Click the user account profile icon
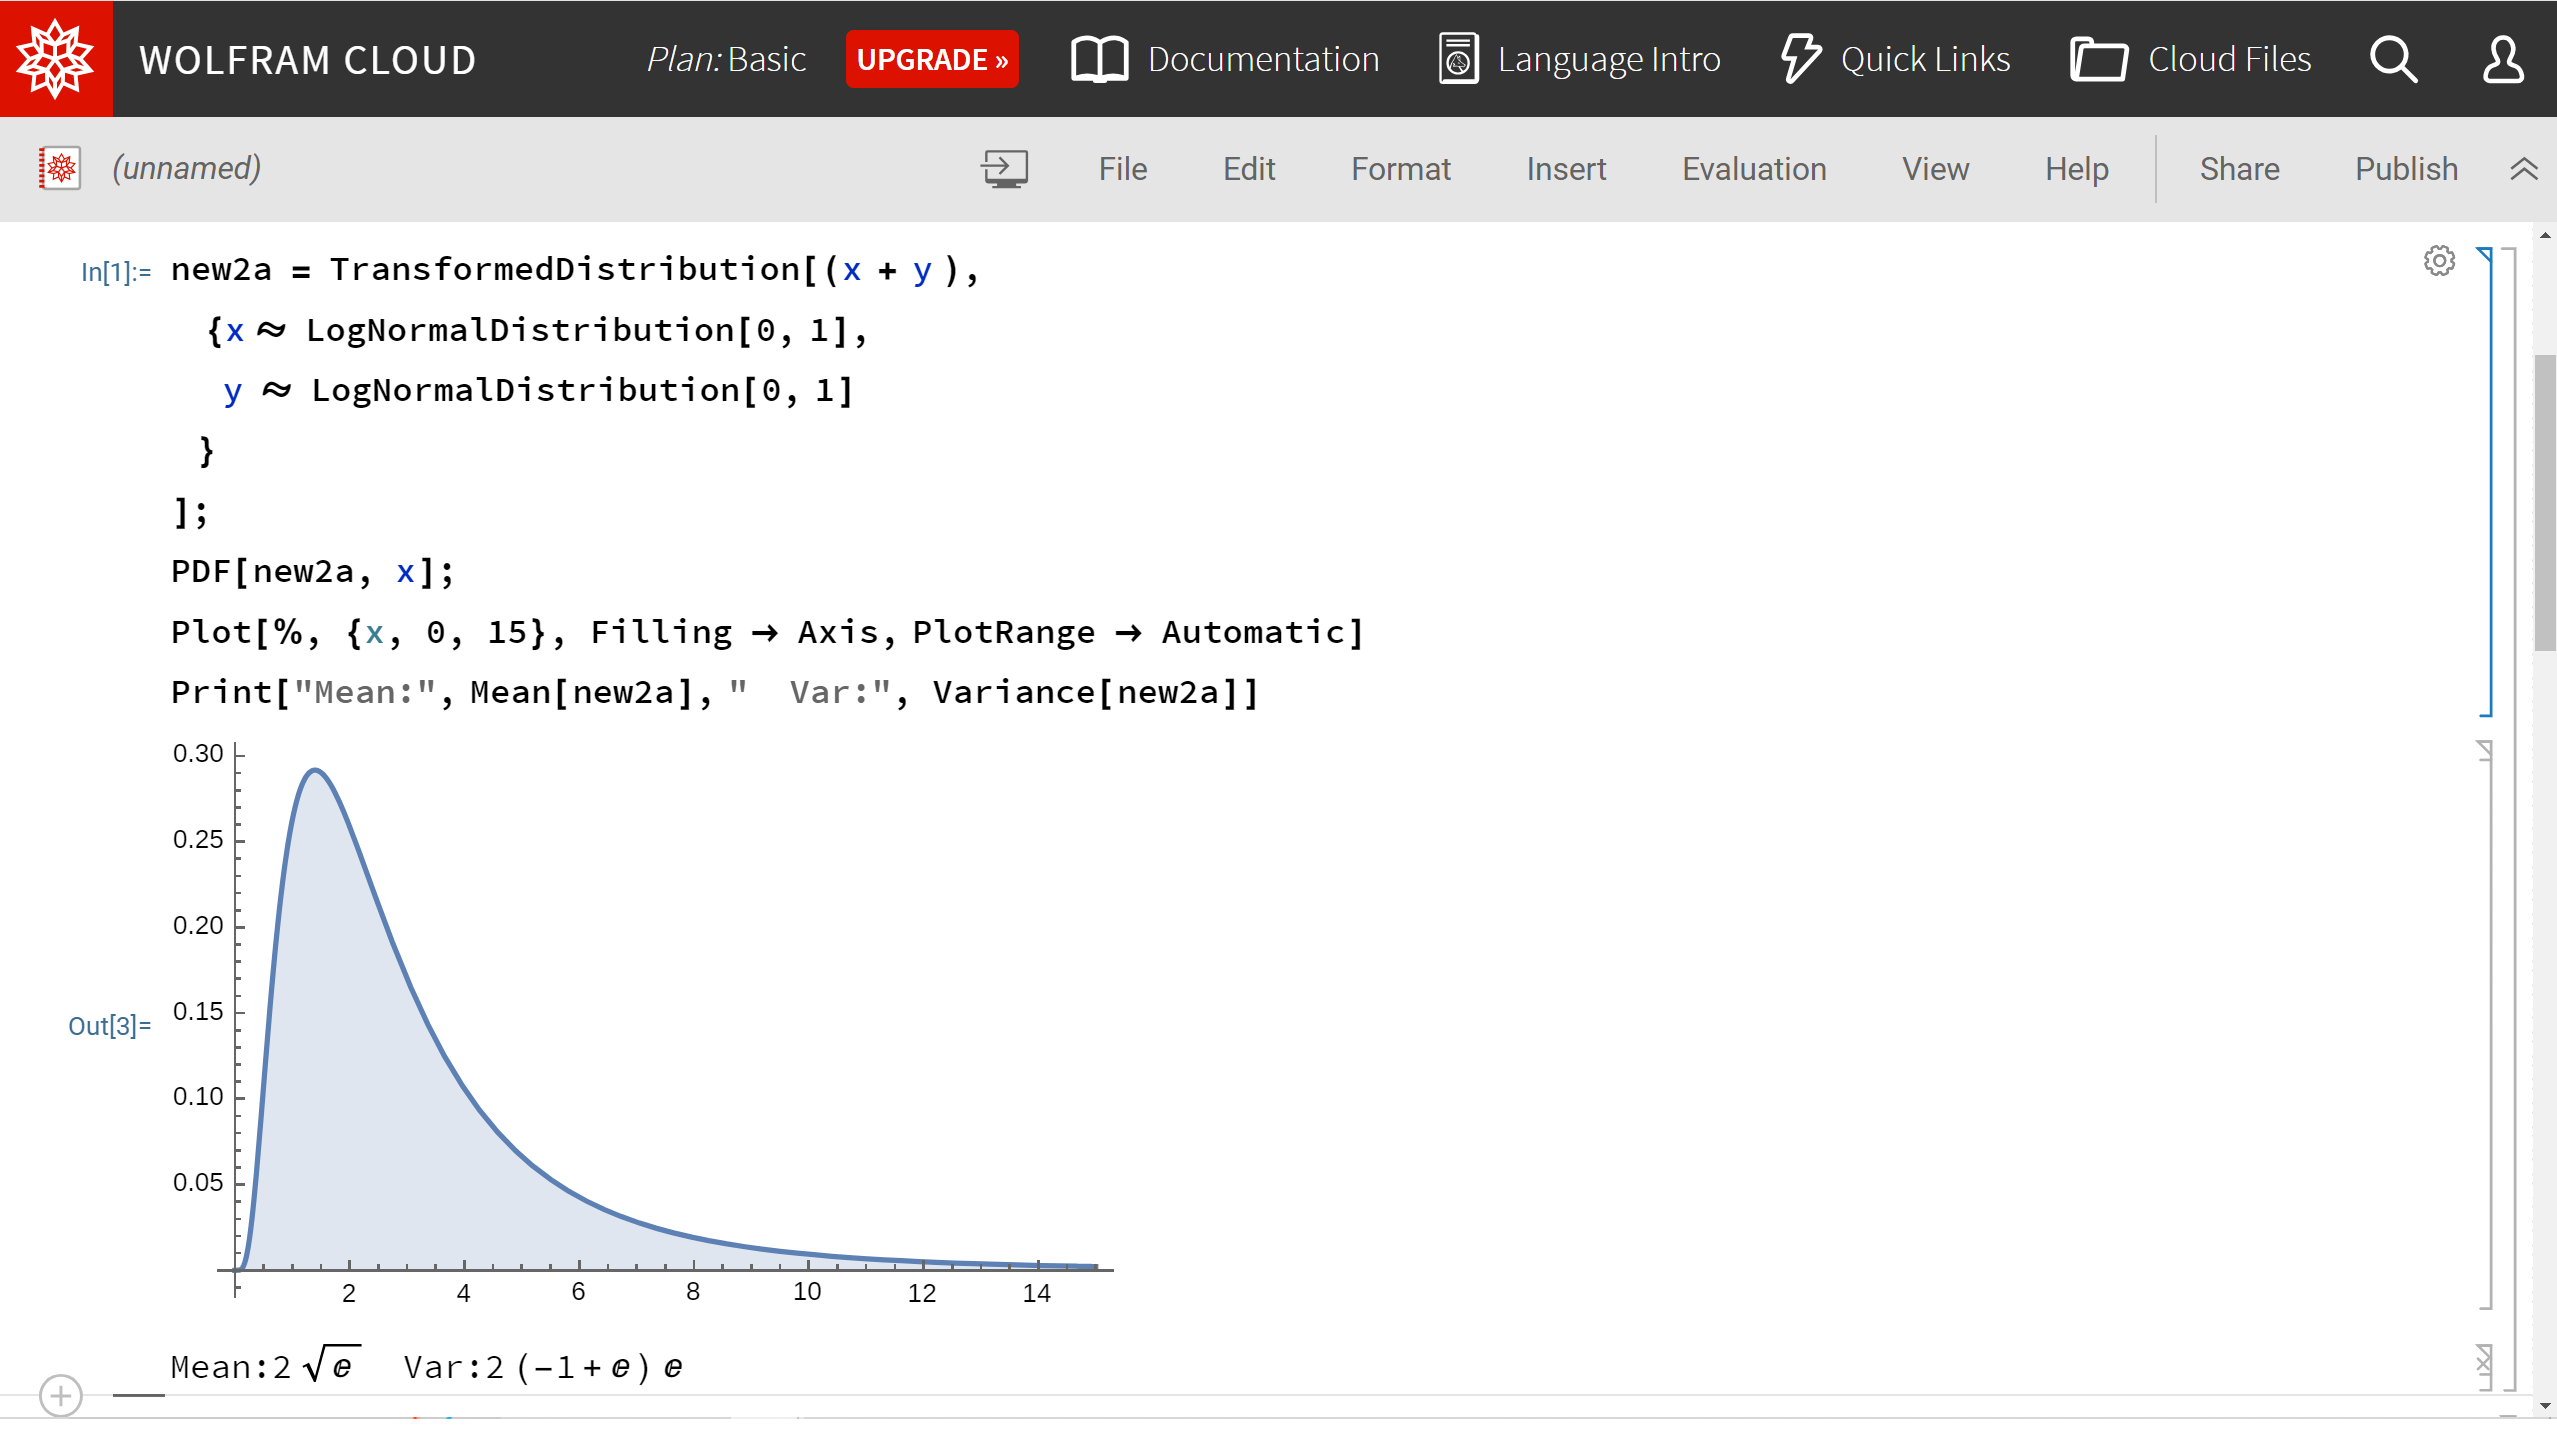This screenshot has height=1433, width=2557. 2504,58
